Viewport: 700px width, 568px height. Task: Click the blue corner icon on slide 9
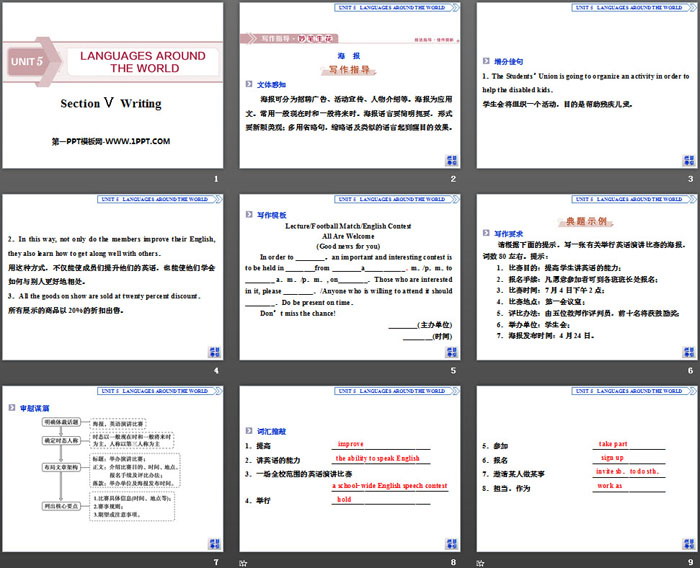click(689, 543)
